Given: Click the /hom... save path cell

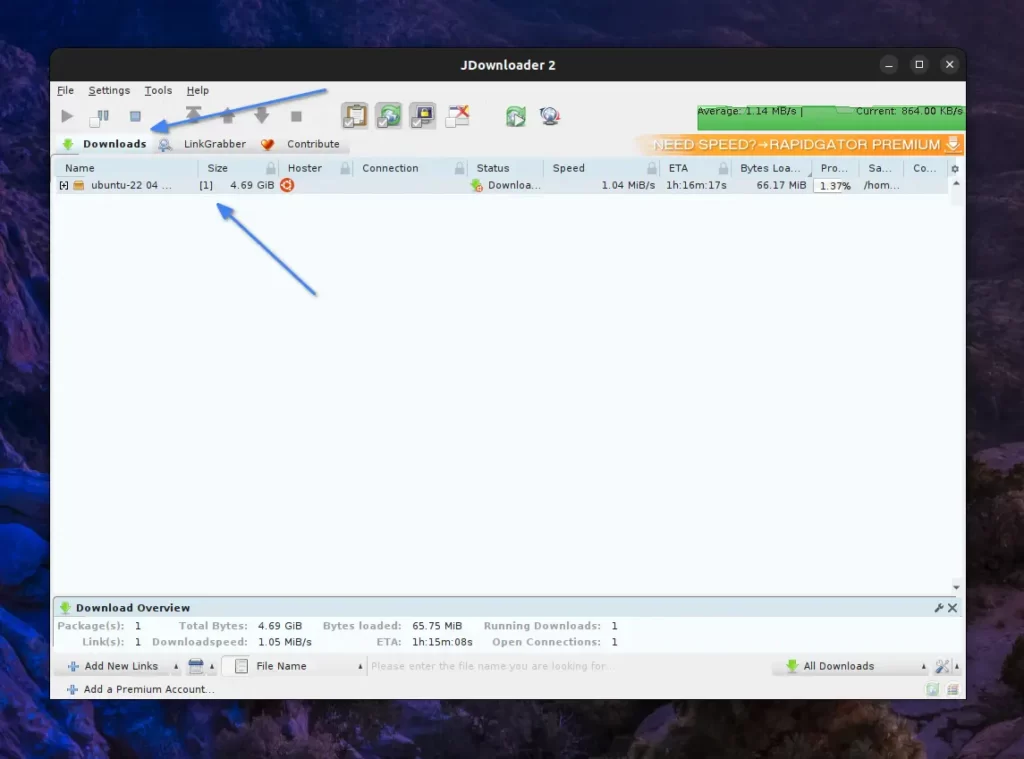Looking at the screenshot, I should 881,186.
